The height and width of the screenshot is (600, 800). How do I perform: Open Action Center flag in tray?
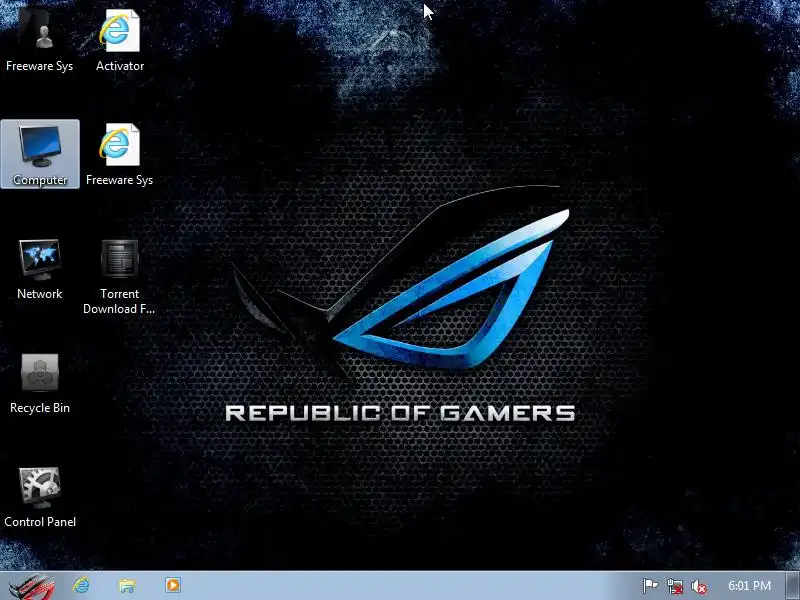650,586
